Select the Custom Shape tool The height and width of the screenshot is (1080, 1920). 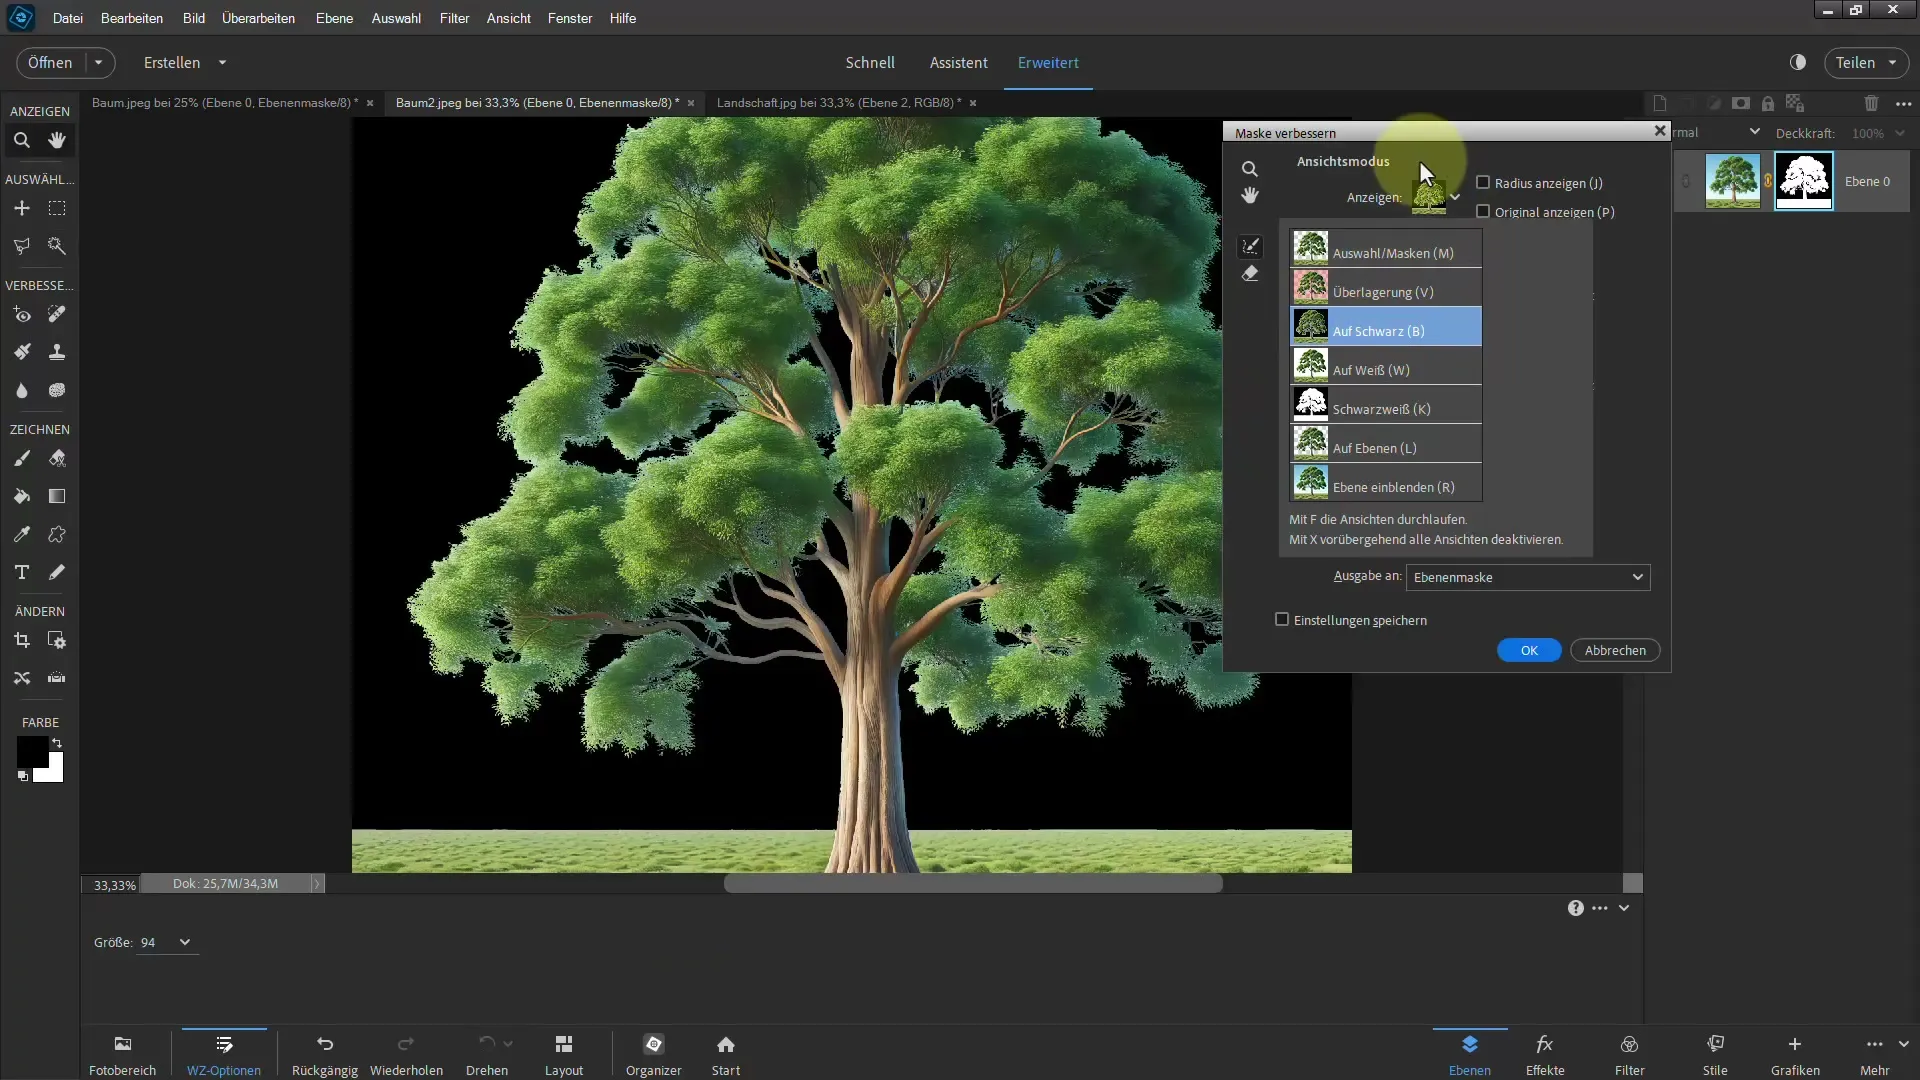57,534
